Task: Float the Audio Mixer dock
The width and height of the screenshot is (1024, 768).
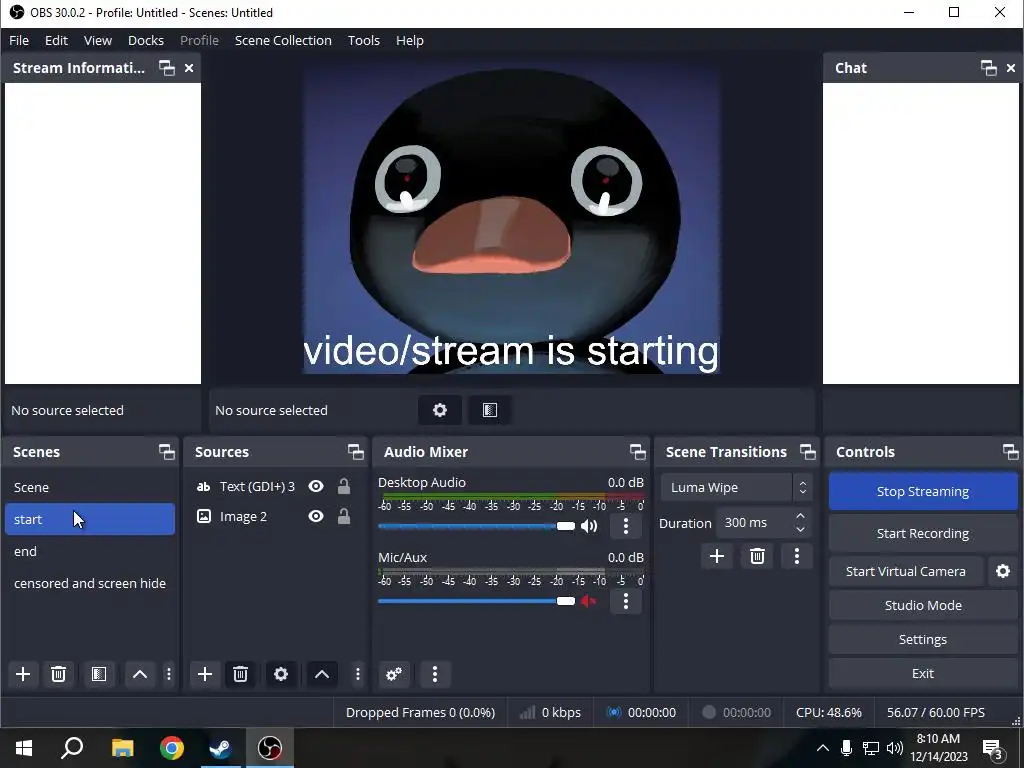Action: click(x=638, y=452)
